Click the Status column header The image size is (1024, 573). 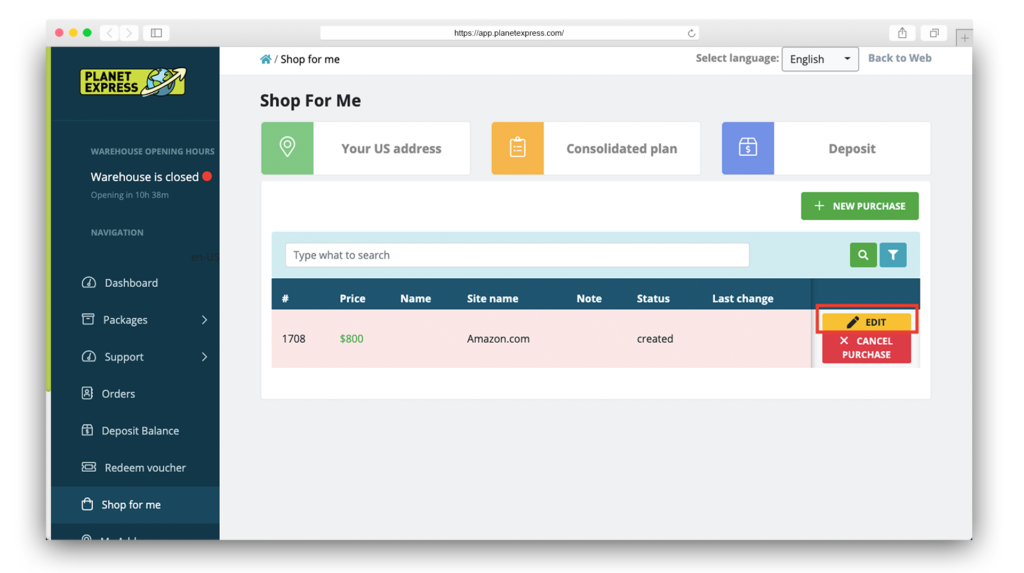pyautogui.click(x=653, y=299)
